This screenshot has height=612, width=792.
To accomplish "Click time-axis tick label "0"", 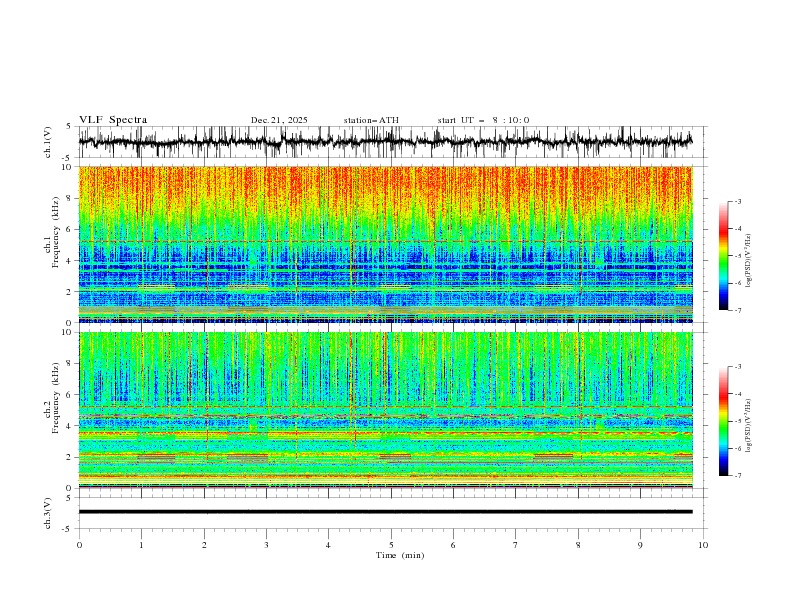I will [x=79, y=545].
